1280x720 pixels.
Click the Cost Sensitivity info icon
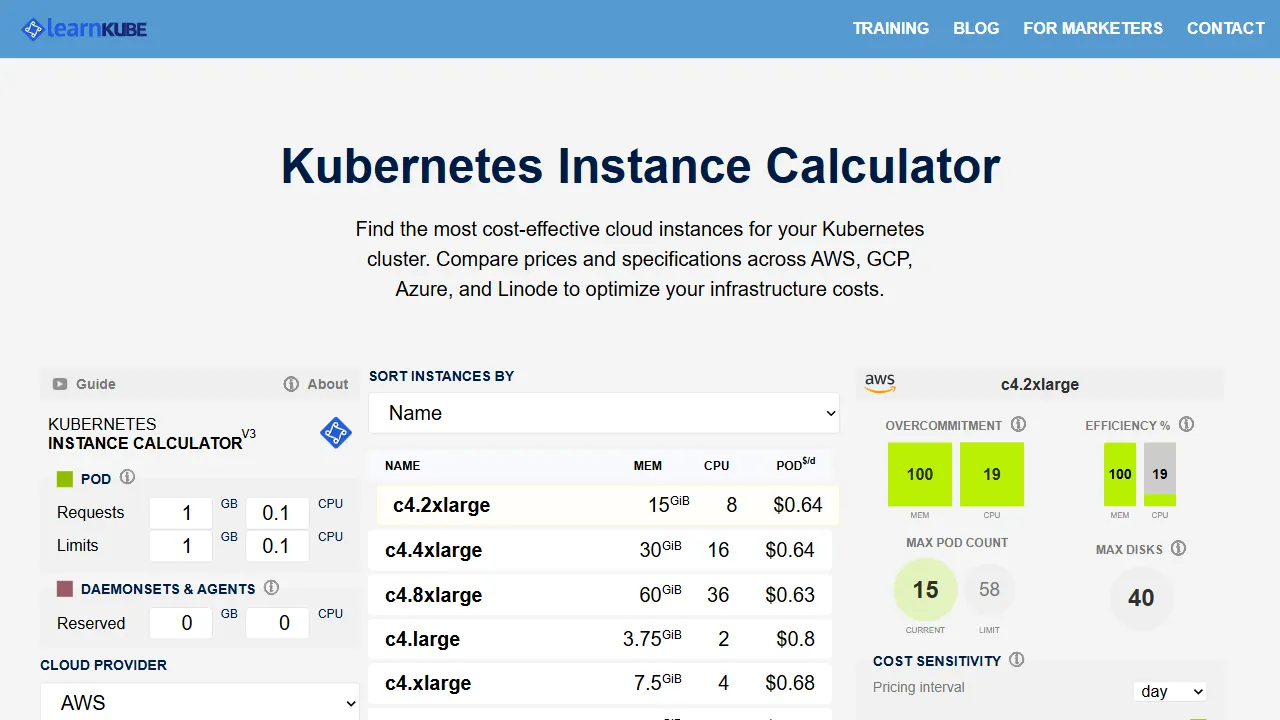pyautogui.click(x=1017, y=660)
